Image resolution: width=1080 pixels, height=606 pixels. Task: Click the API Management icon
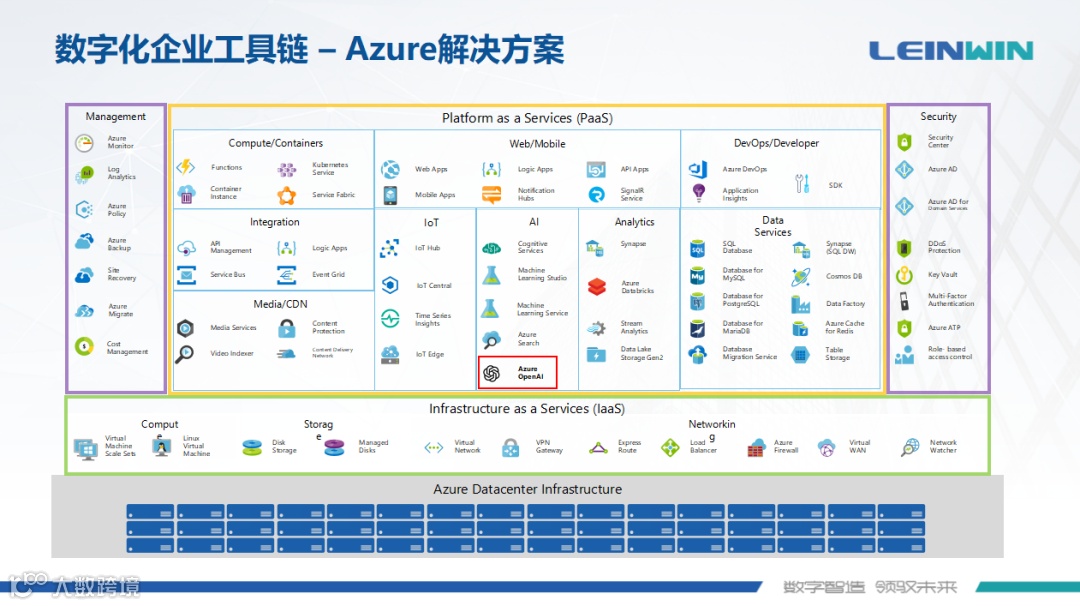click(187, 248)
